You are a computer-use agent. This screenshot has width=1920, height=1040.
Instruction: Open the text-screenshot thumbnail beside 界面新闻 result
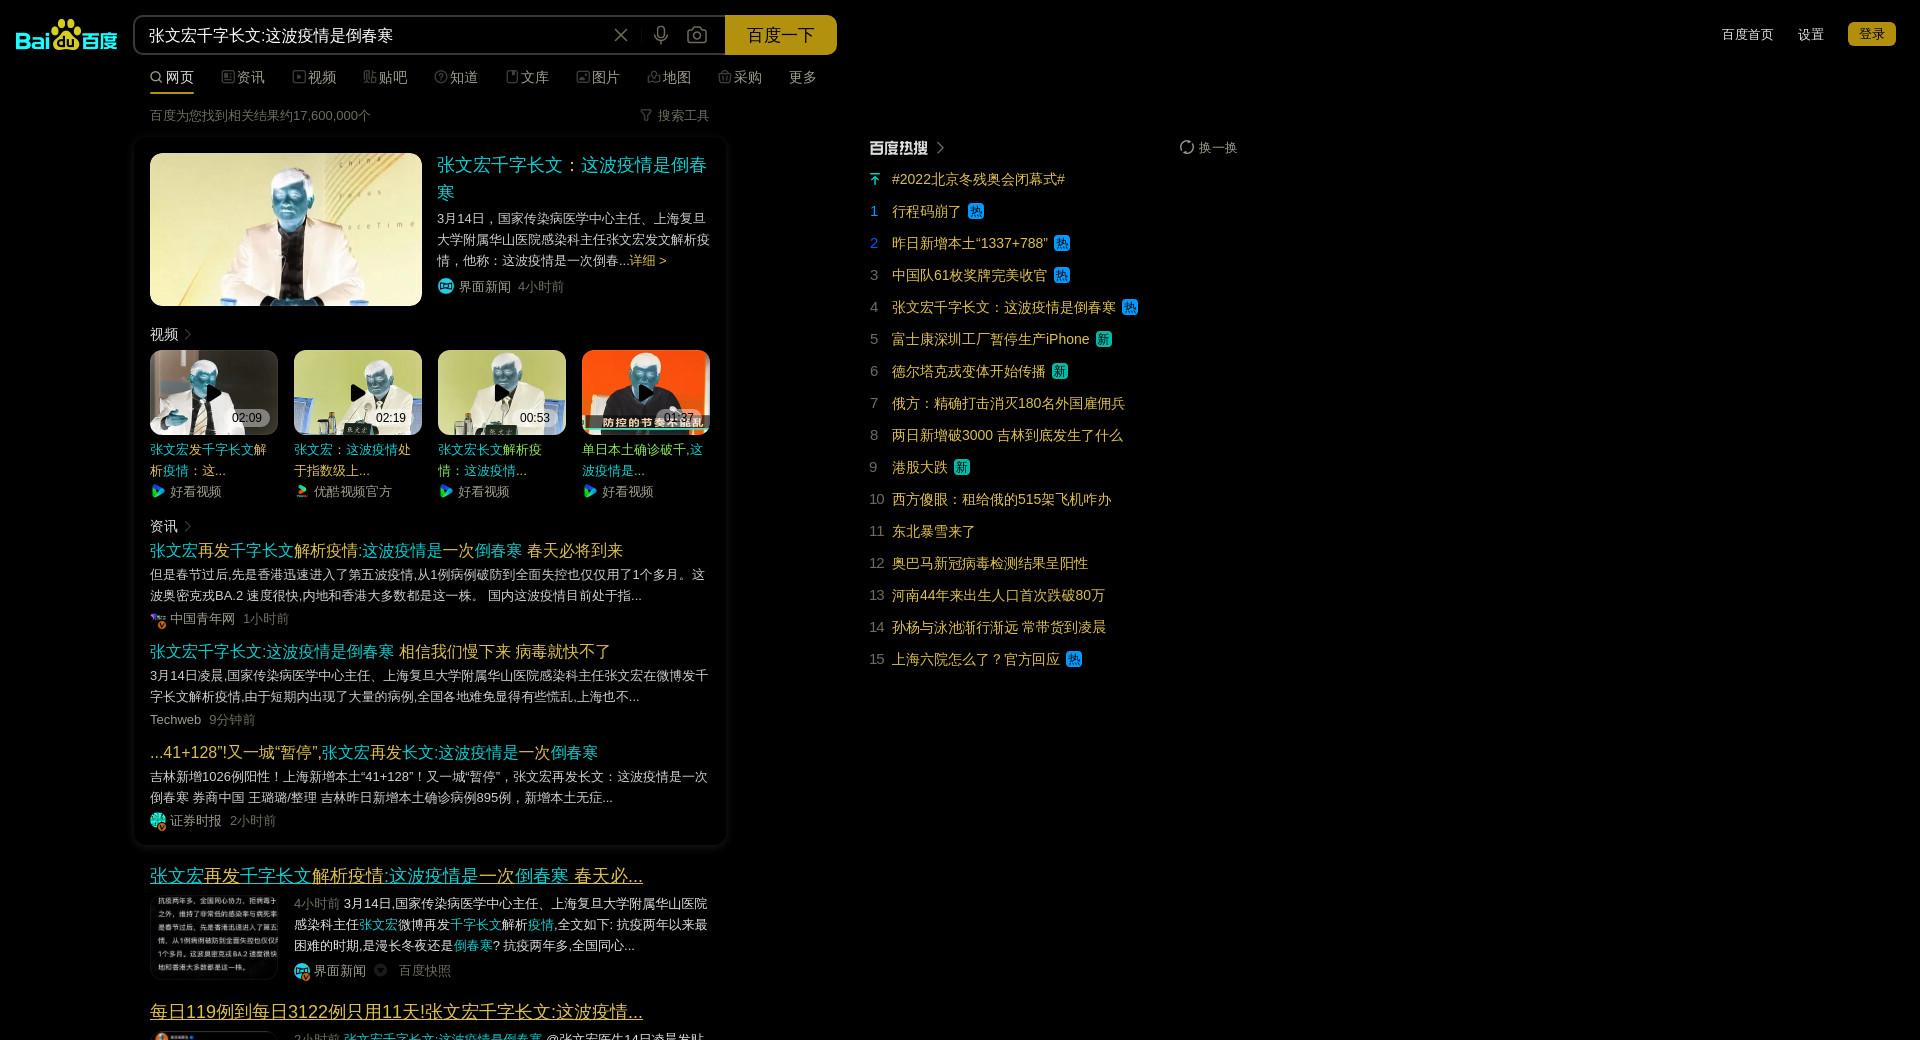214,936
